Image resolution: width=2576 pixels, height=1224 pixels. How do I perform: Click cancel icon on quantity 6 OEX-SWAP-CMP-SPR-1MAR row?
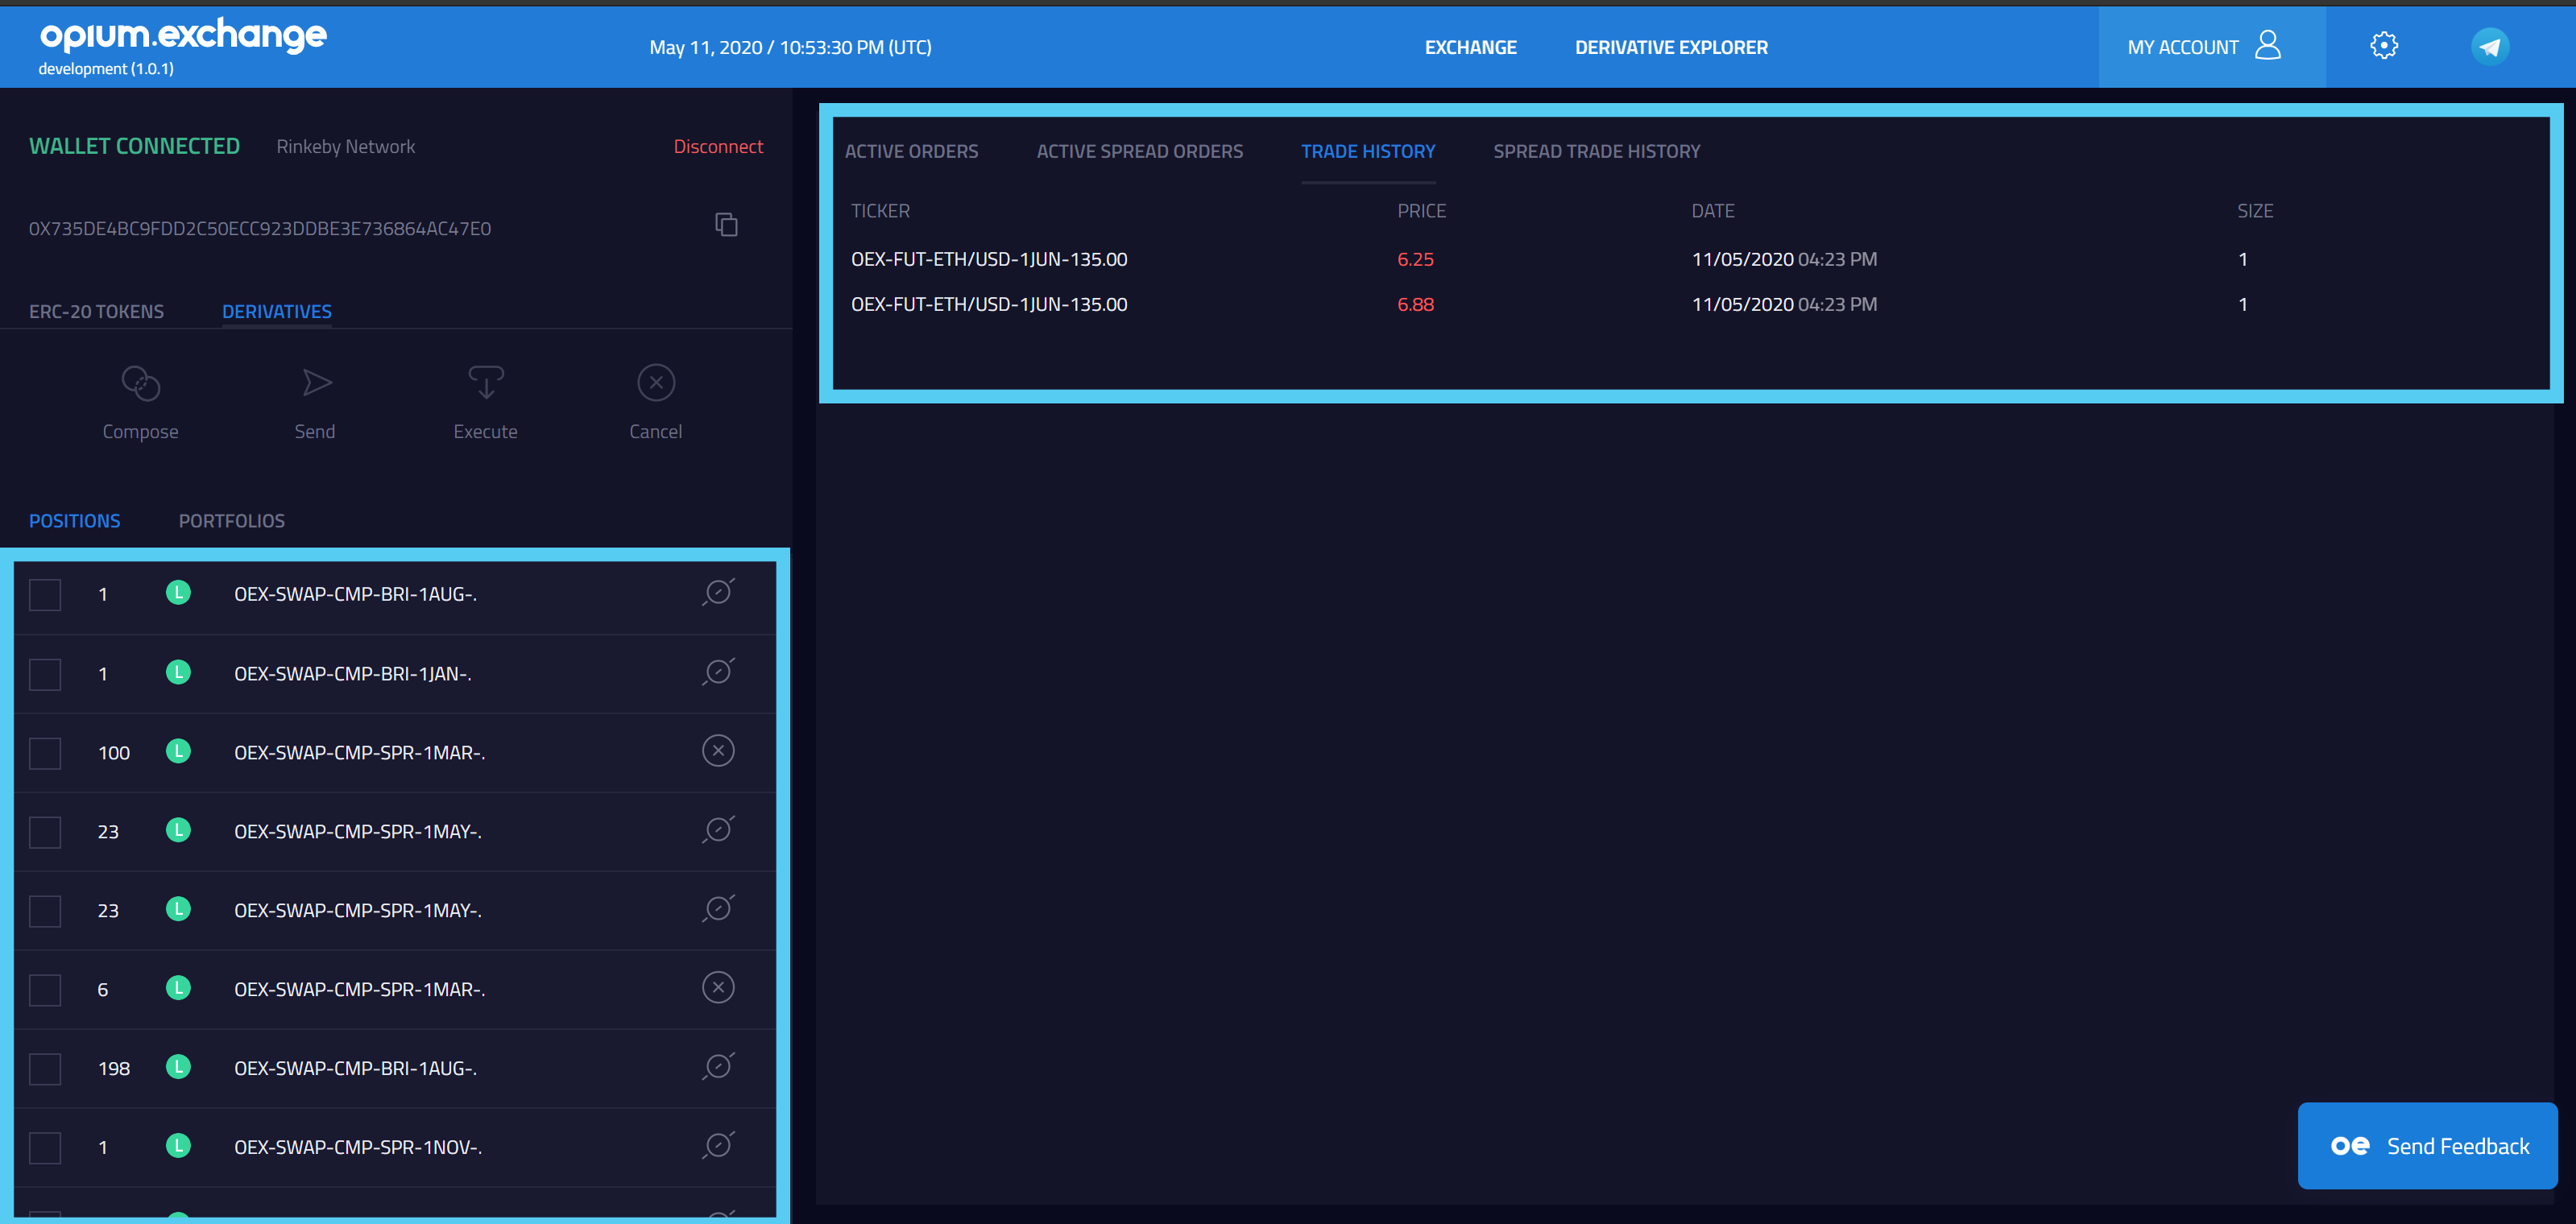click(718, 988)
